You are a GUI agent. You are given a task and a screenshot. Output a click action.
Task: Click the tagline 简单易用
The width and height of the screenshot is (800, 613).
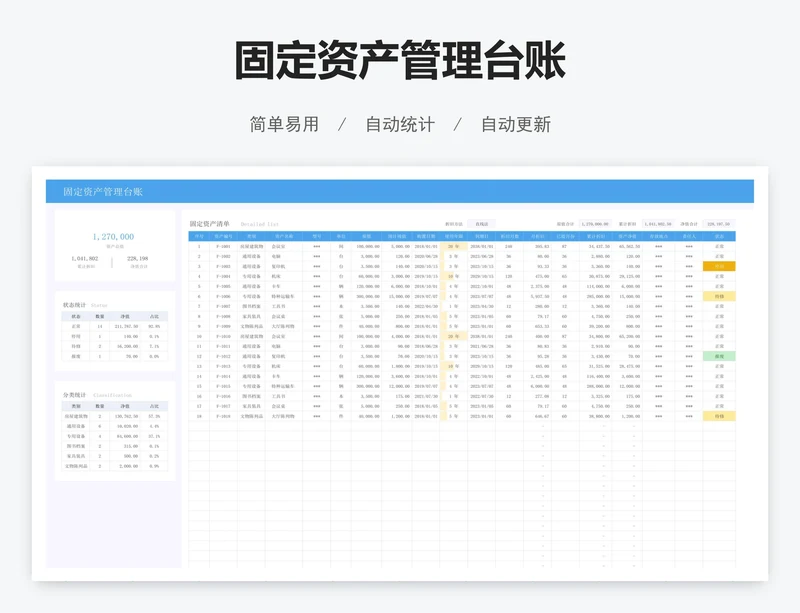284,124
